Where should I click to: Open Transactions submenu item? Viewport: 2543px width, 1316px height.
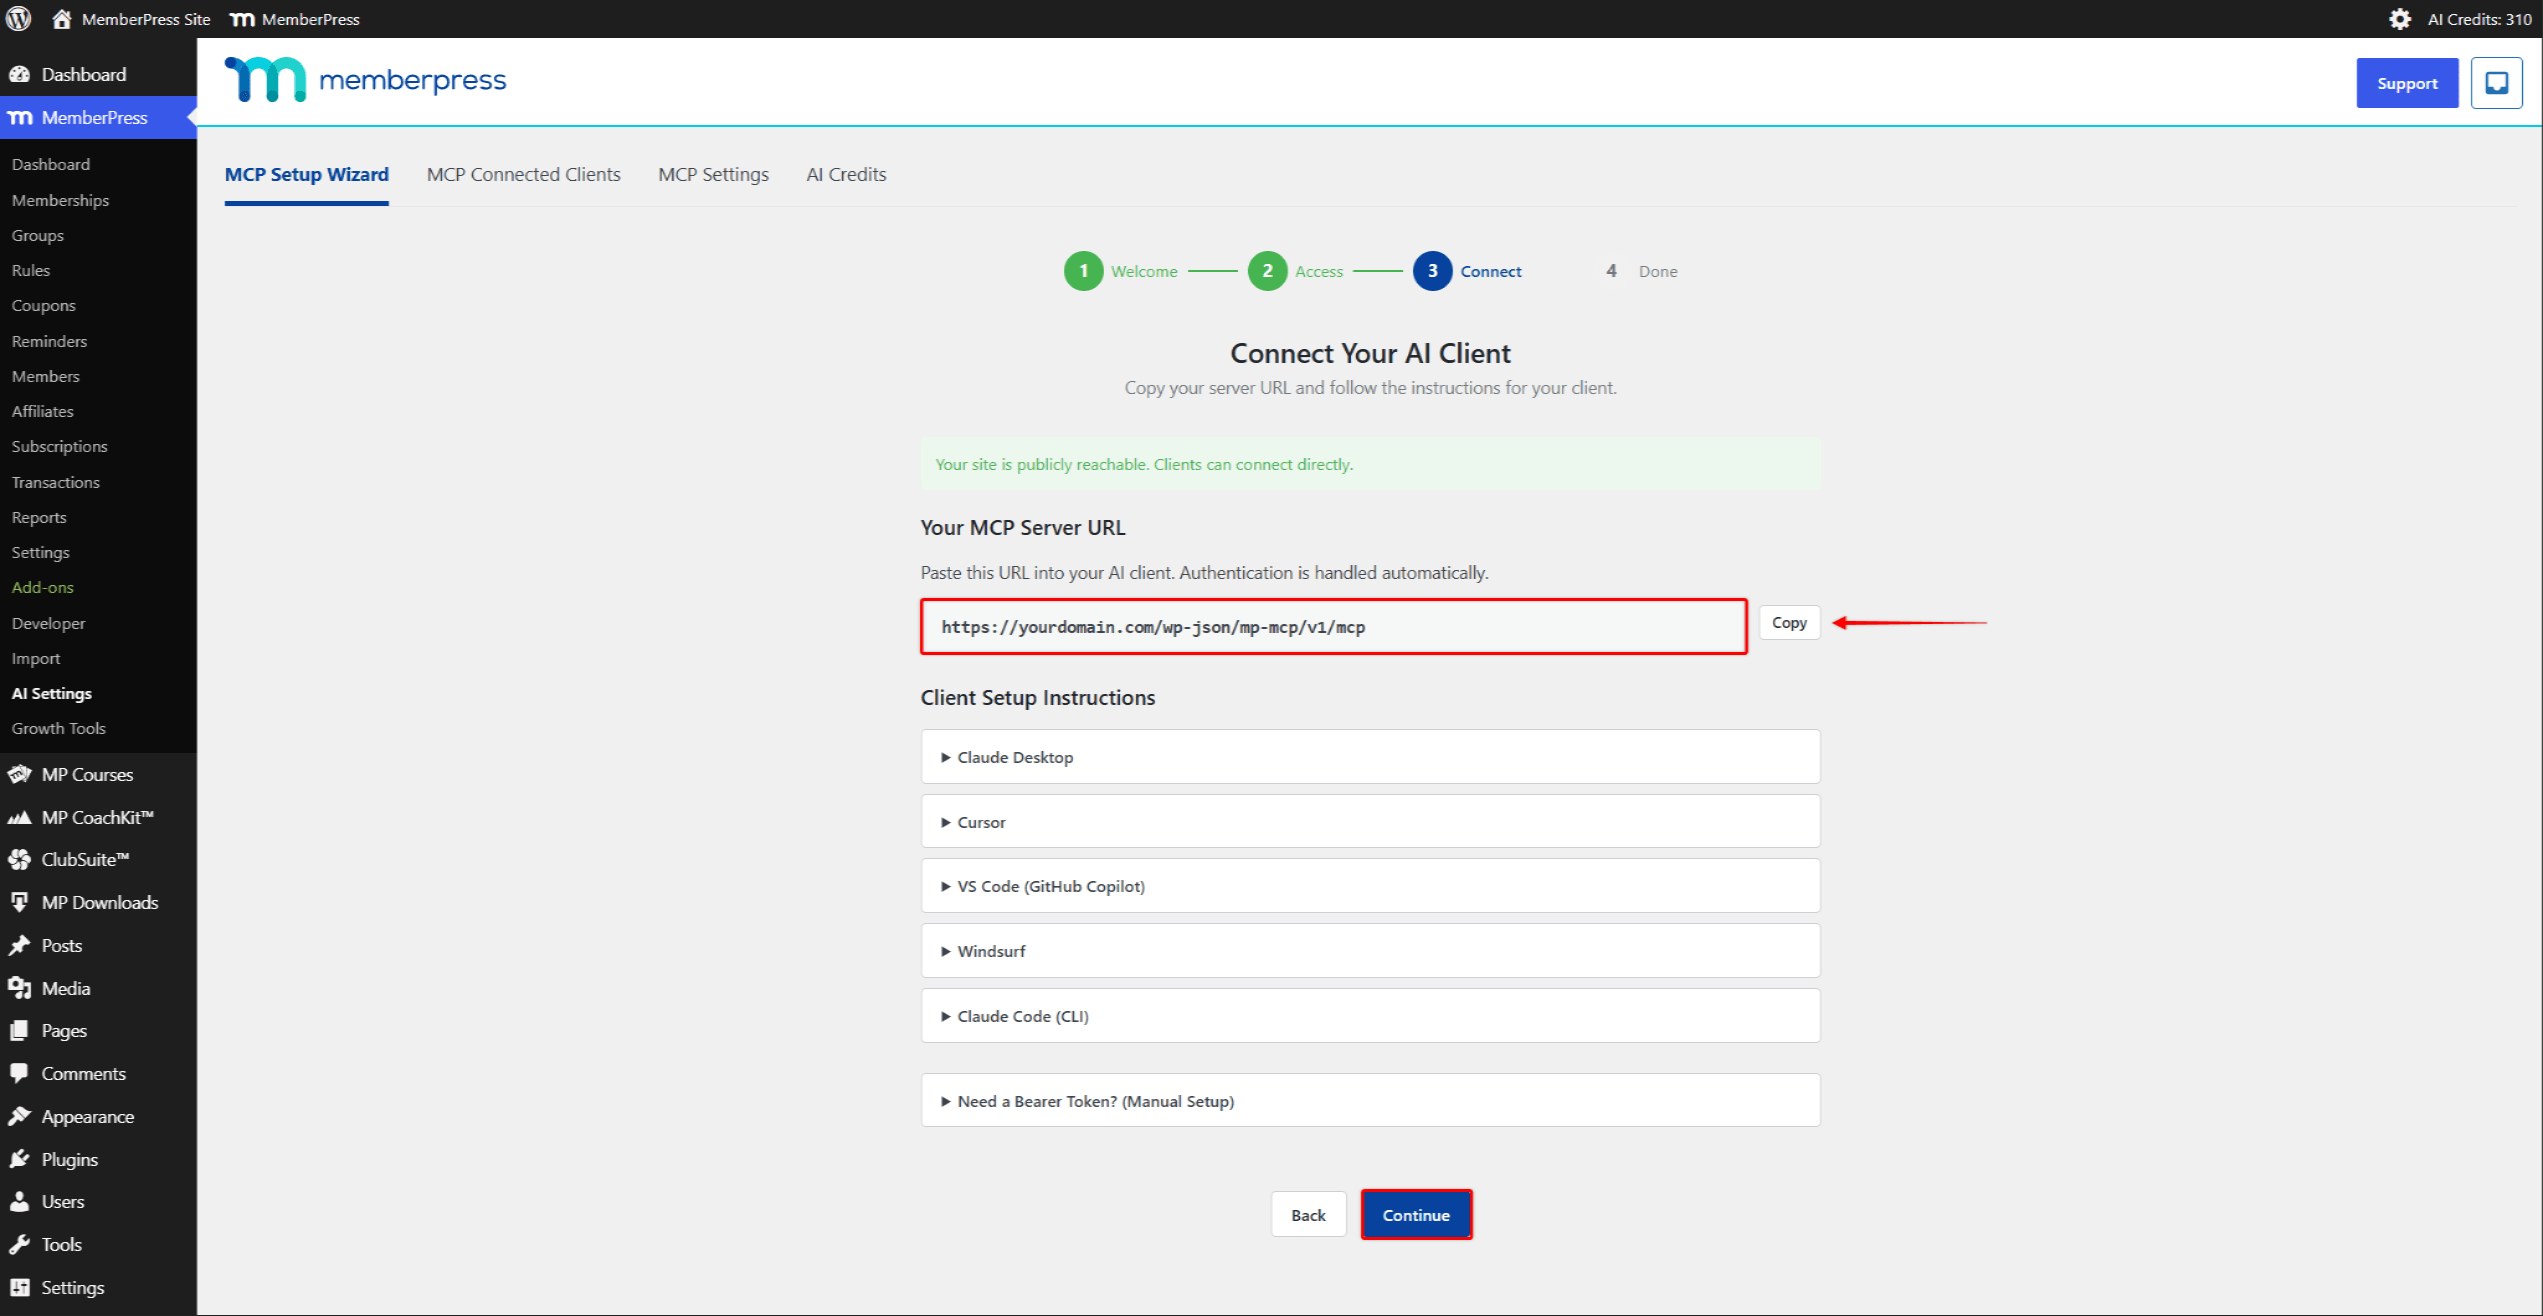tap(56, 482)
